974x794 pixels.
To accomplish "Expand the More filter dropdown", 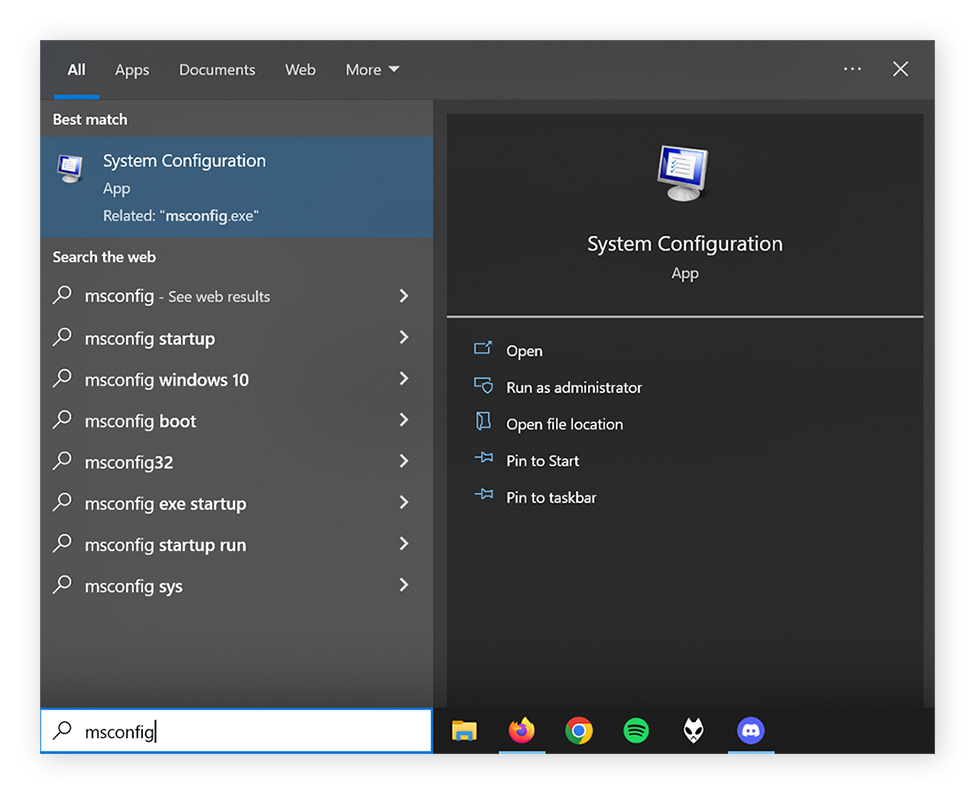I will click(x=371, y=69).
